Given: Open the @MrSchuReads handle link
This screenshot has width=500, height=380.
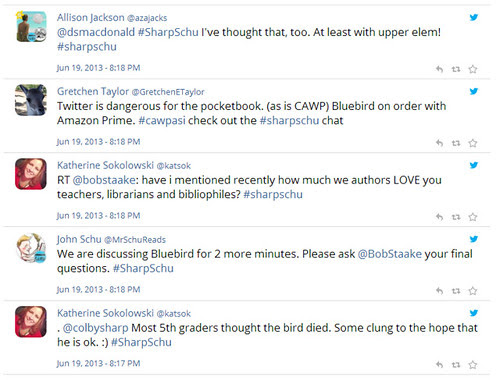Looking at the screenshot, I should point(135,240).
